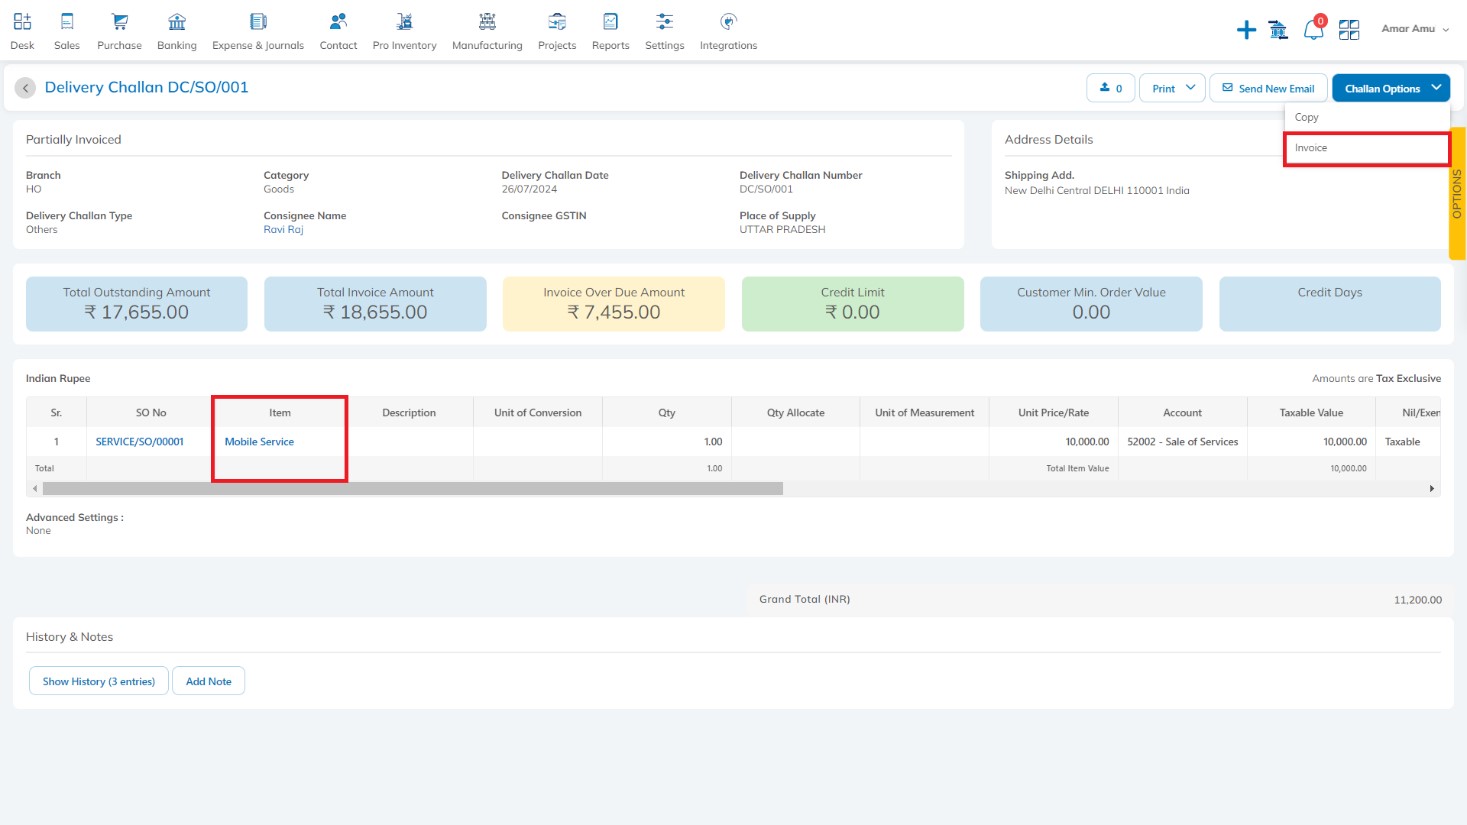Open the Mobile Service item link
This screenshot has width=1467, height=825.
259,442
